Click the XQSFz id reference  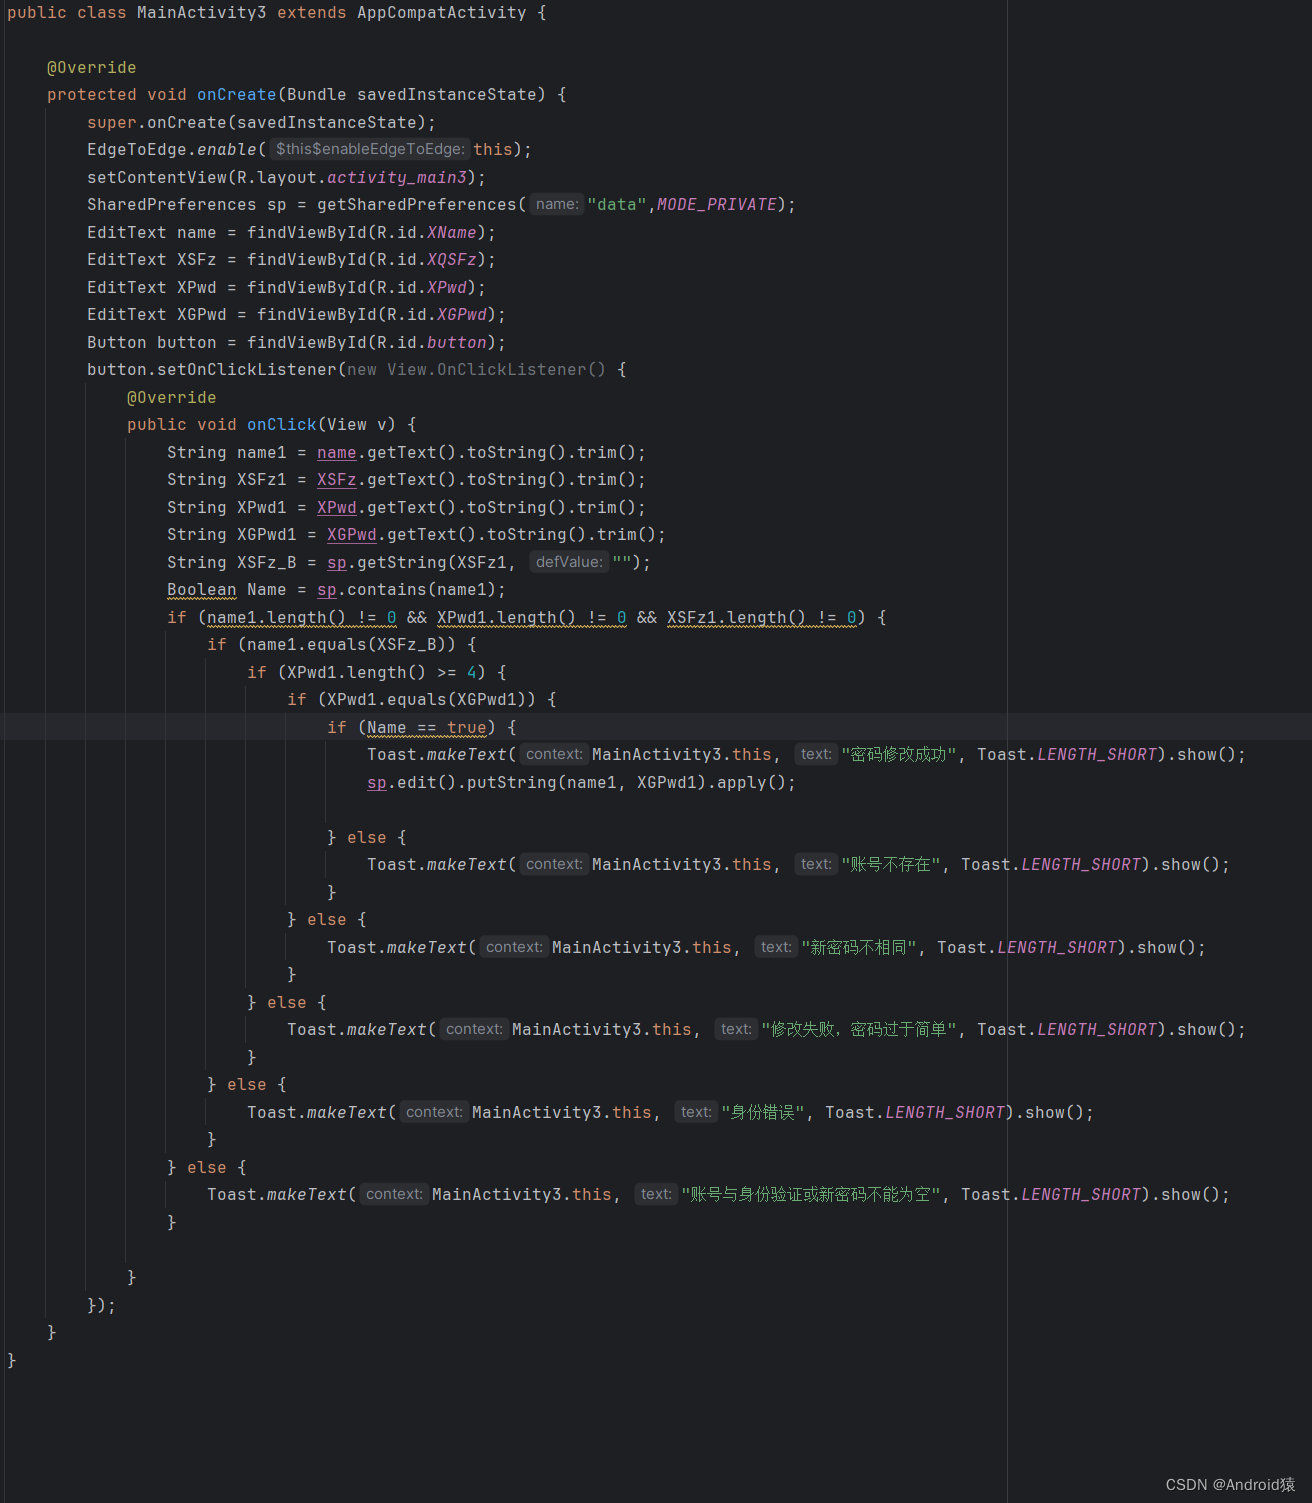451,260
